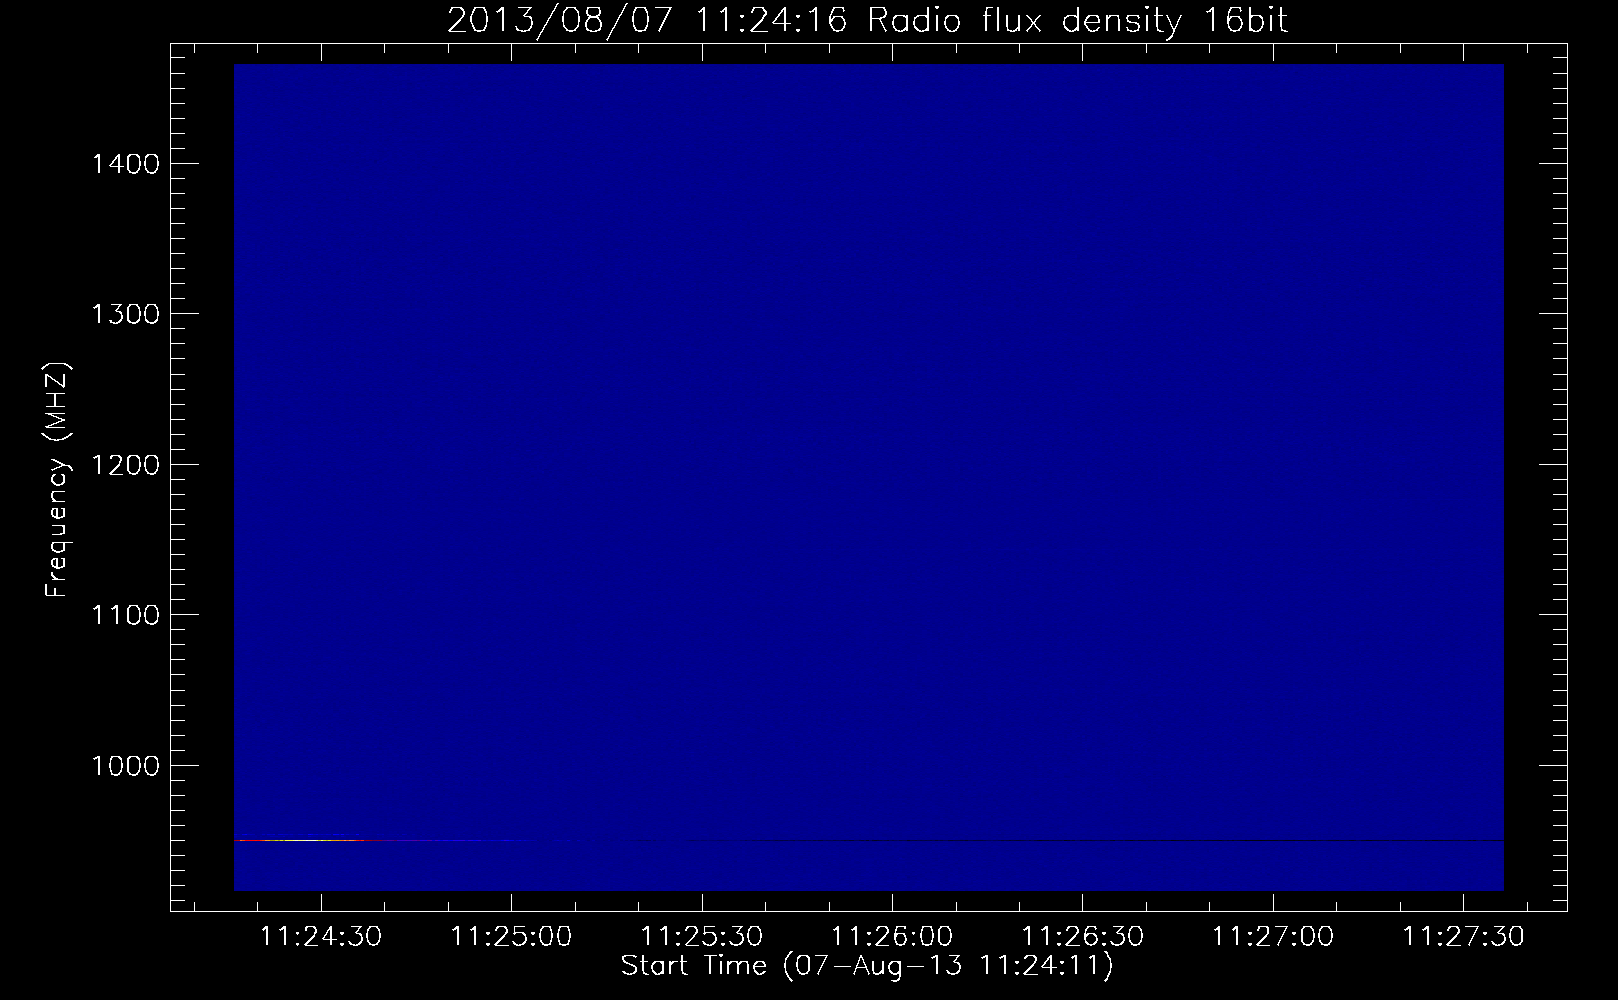
Task: Click the 11:27:00 time tick label
Action: pos(1273,936)
